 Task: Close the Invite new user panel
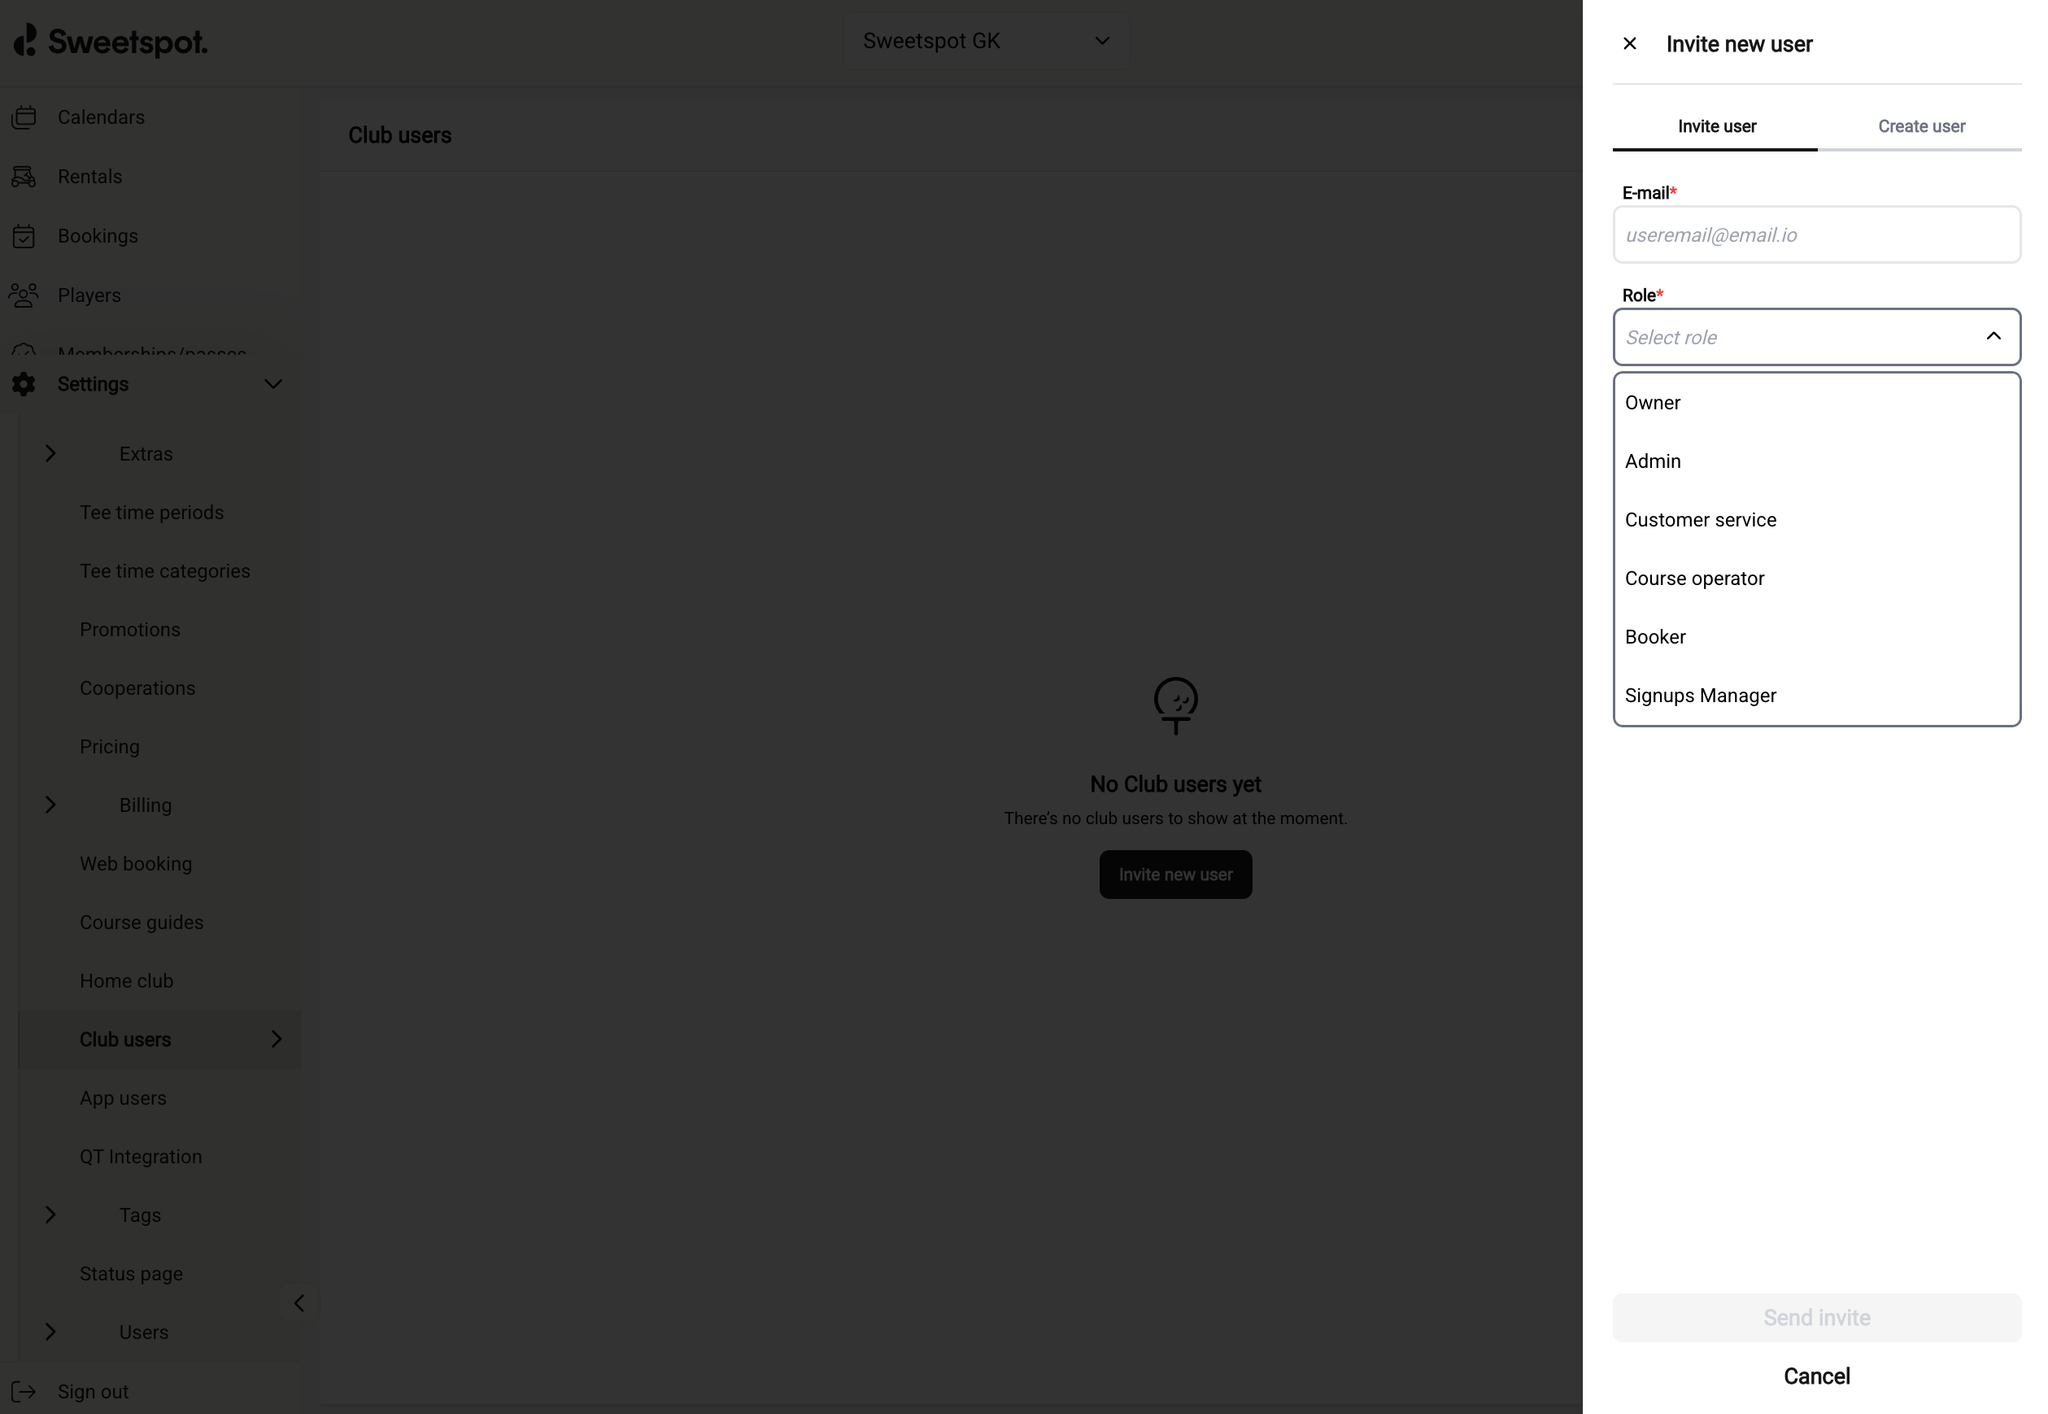(1629, 44)
